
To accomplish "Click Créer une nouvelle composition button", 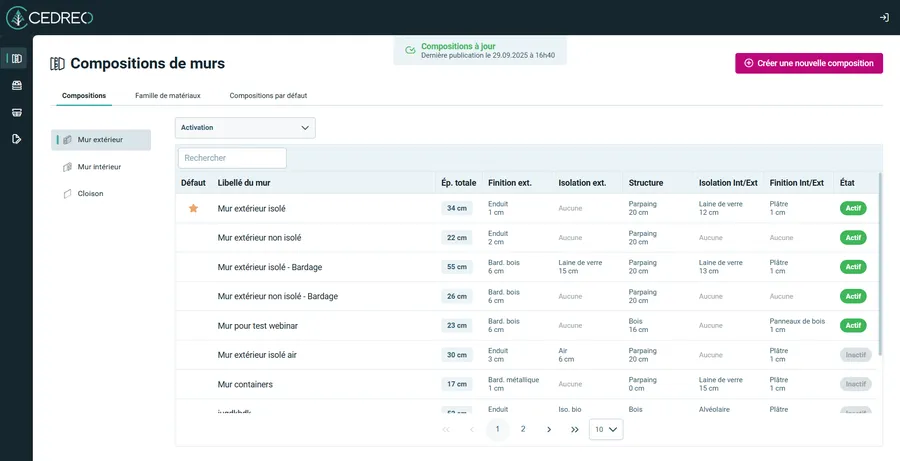I will (808, 63).
